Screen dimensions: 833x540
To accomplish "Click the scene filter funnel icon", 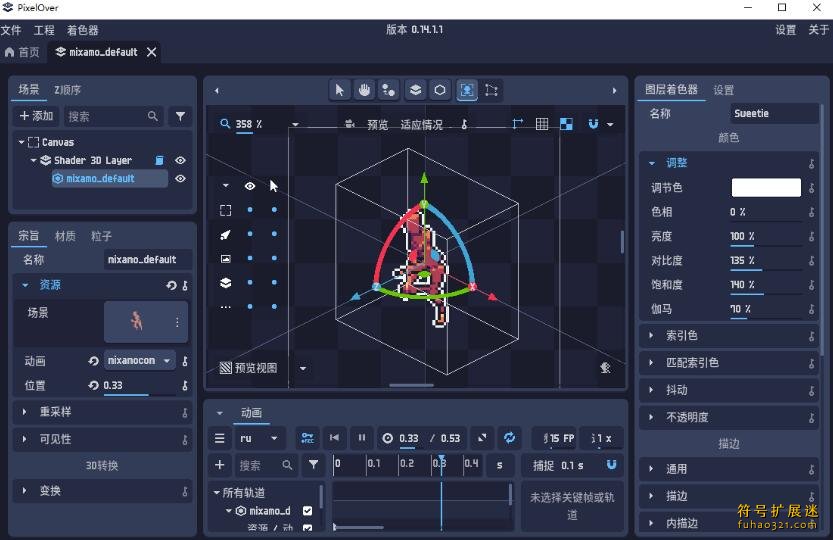I will [x=180, y=116].
